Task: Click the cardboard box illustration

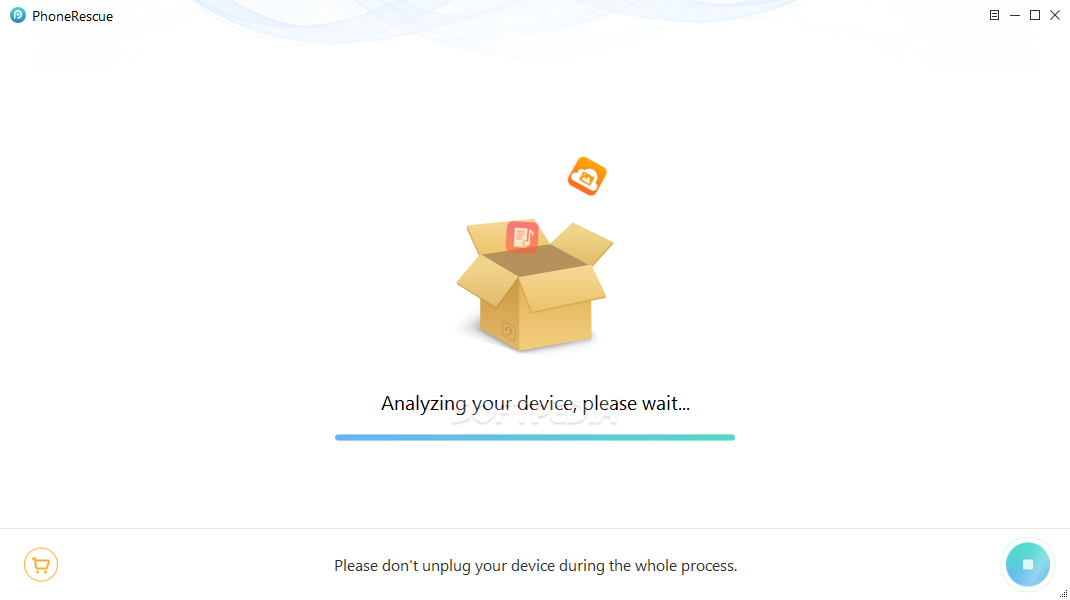Action: 535,285
